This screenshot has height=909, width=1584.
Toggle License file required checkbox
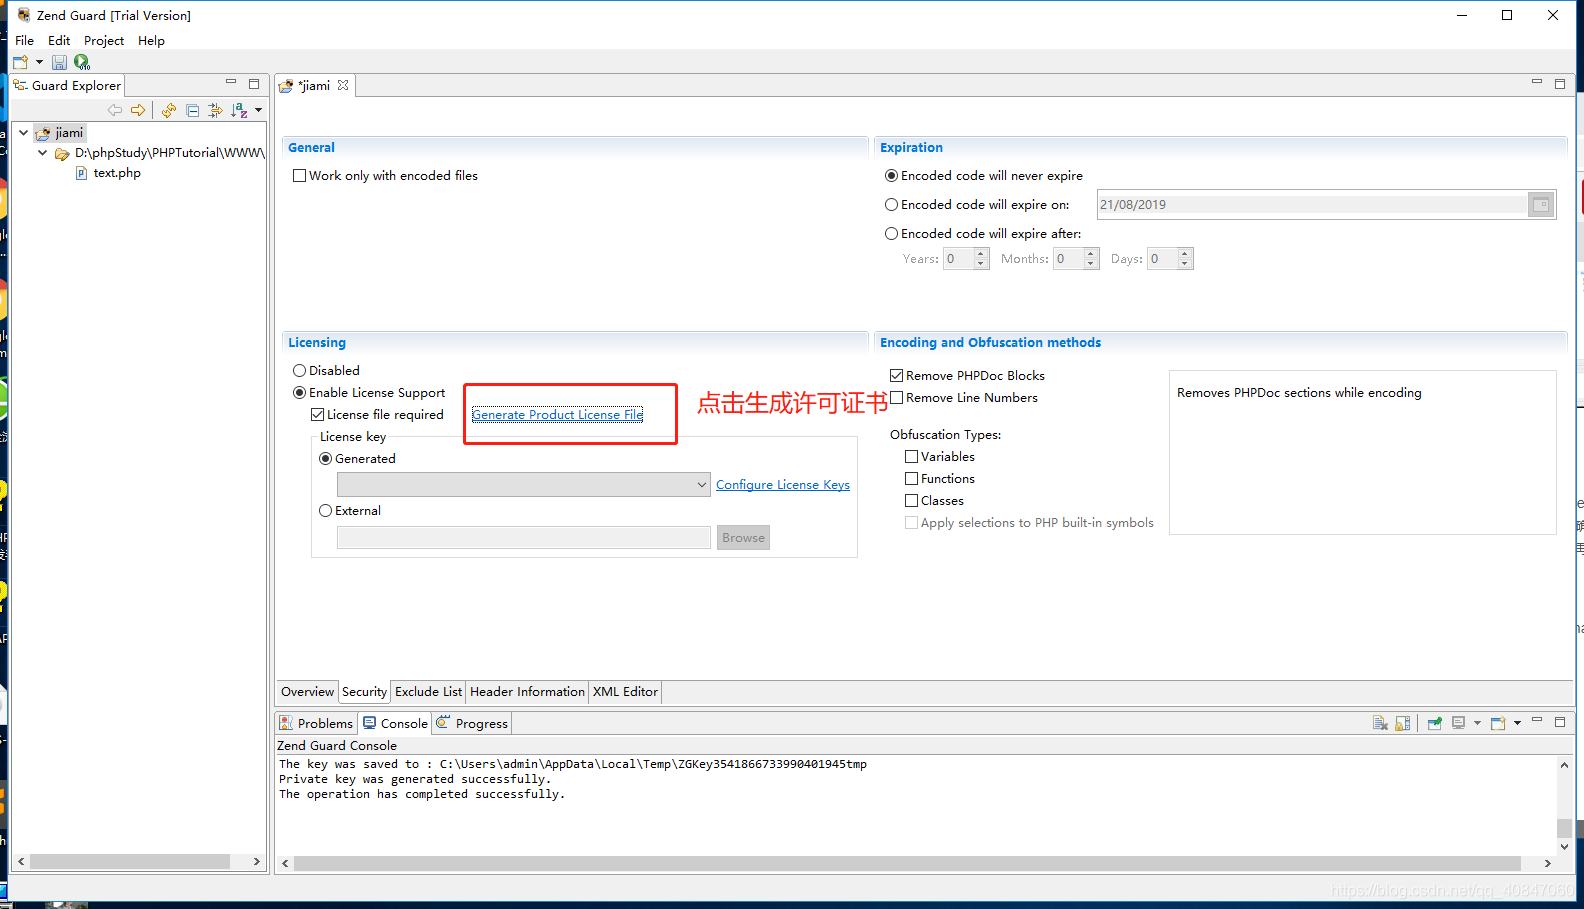point(317,415)
